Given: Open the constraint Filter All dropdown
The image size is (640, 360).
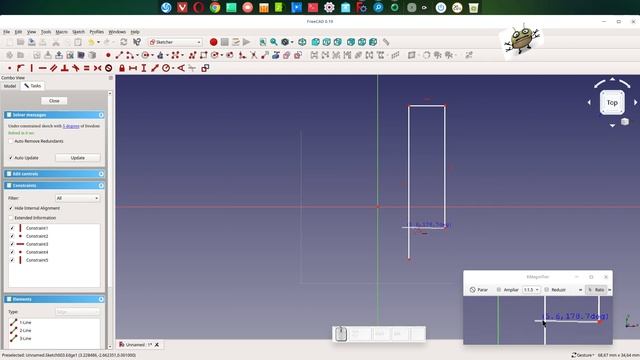Looking at the screenshot, I should (x=78, y=198).
